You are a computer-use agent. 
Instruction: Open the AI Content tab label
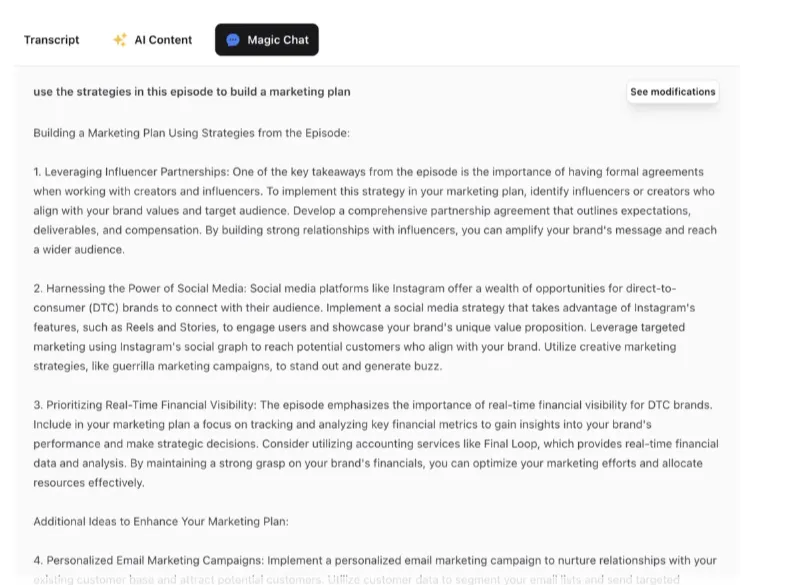163,40
